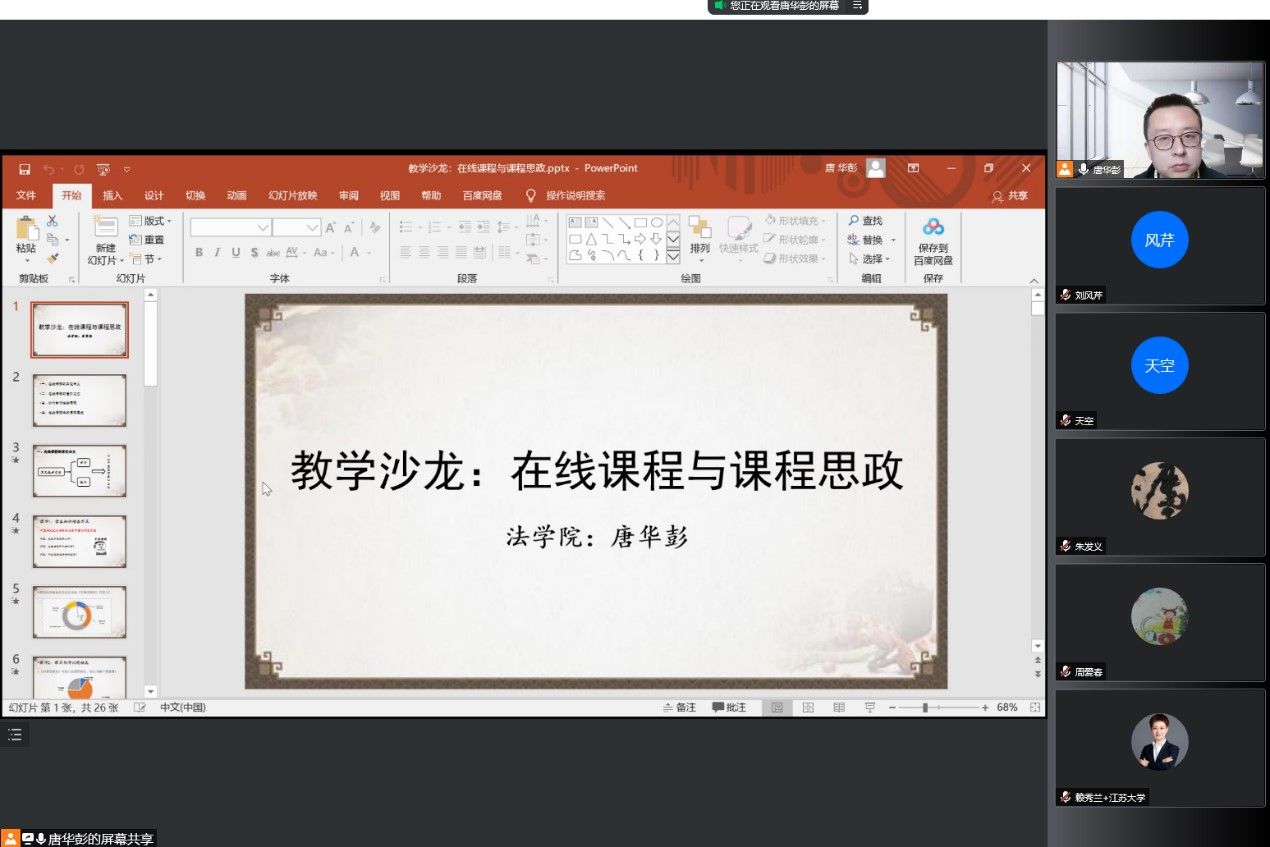Open the 插入 ribbon tab
This screenshot has width=1270, height=847.
pos(112,196)
